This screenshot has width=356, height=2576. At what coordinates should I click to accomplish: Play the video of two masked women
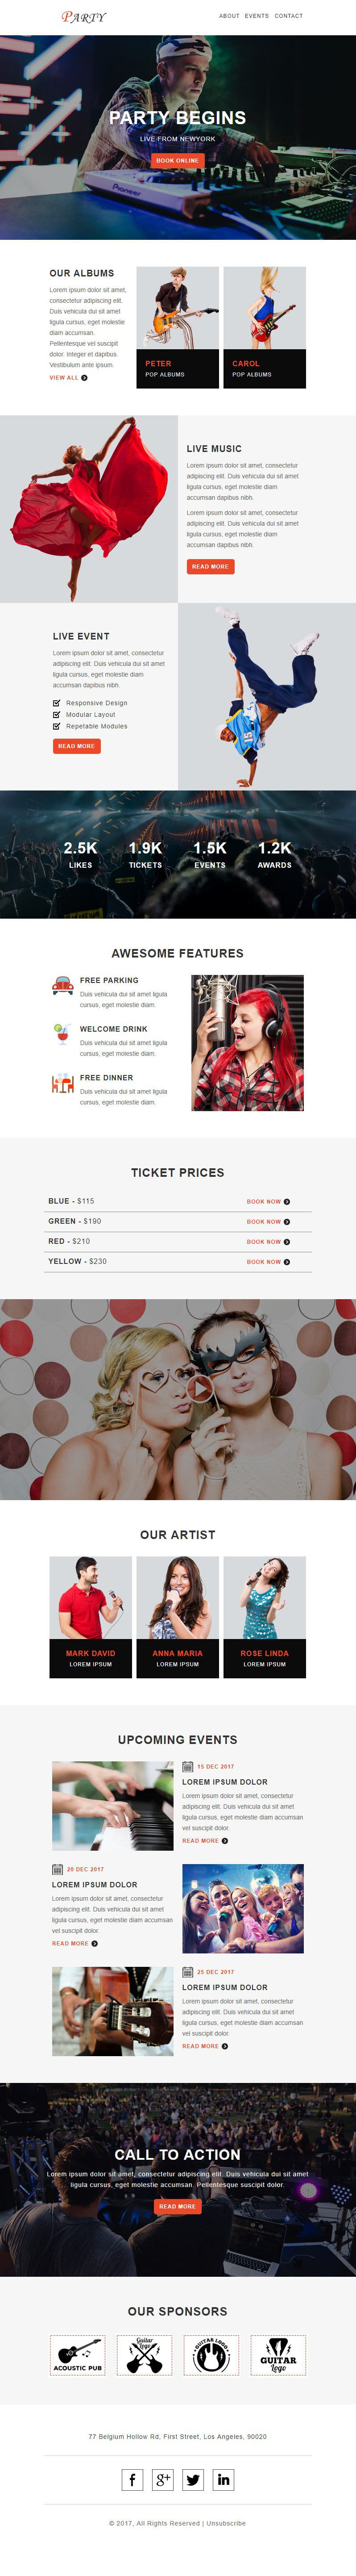coord(200,1388)
